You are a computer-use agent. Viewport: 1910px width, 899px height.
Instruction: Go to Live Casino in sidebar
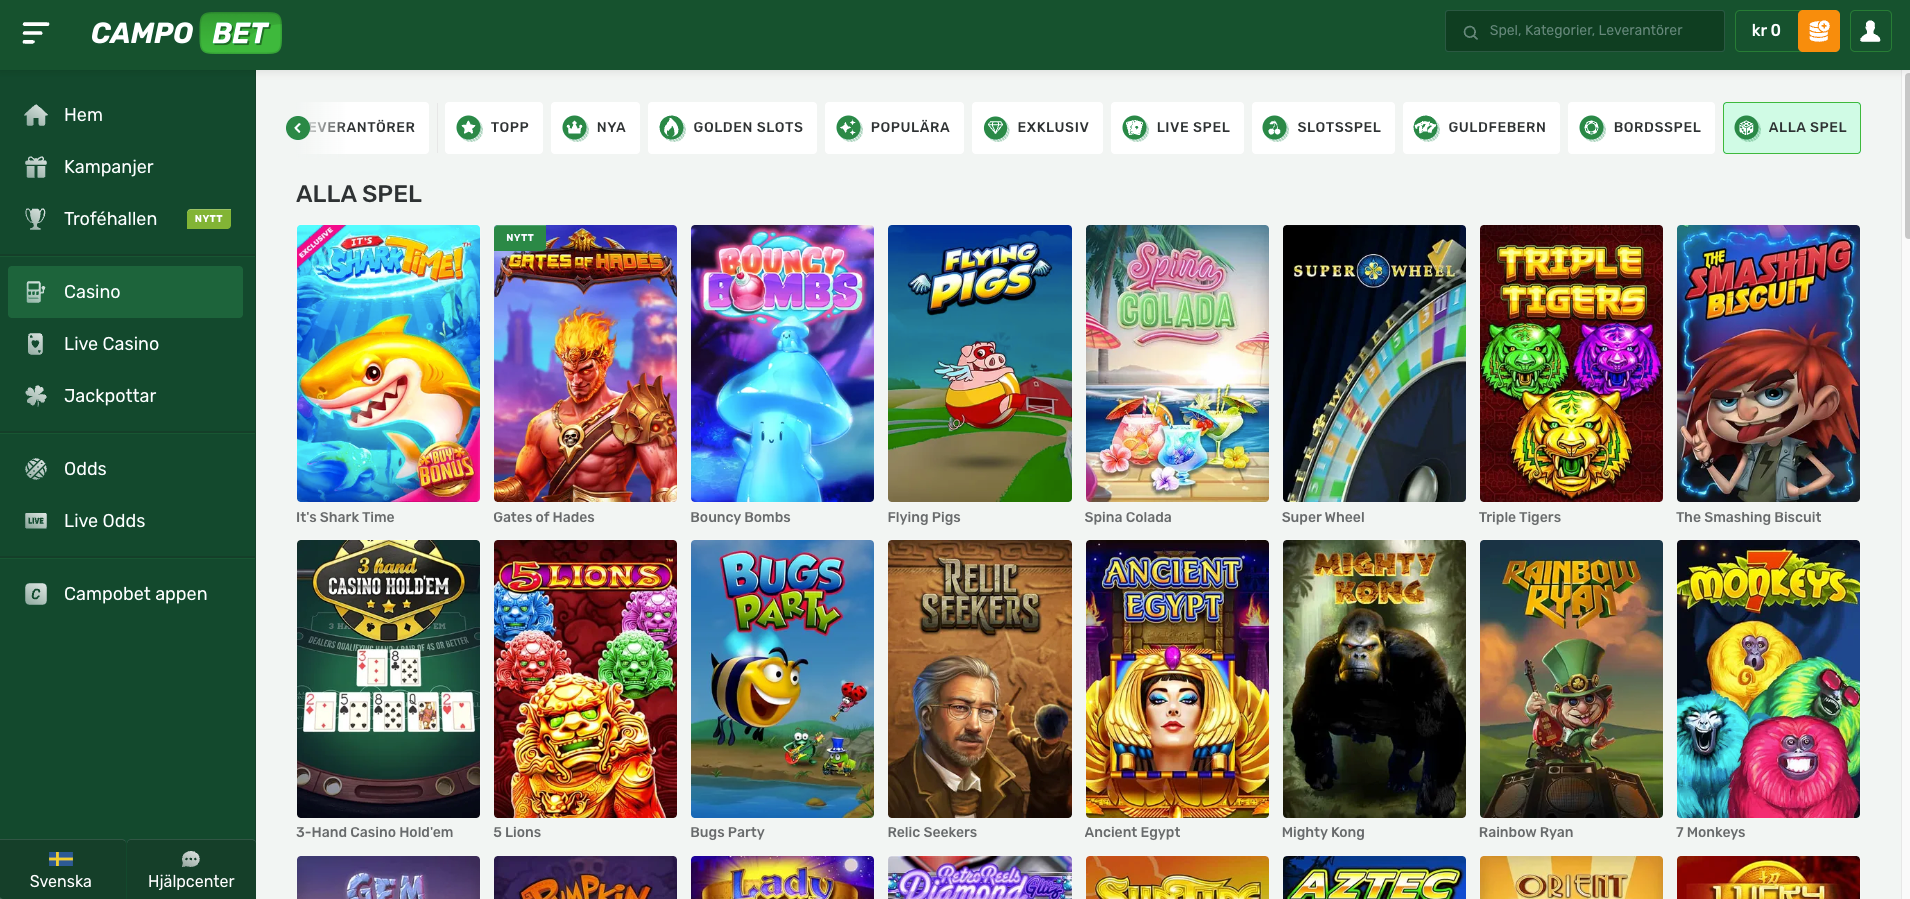click(111, 344)
